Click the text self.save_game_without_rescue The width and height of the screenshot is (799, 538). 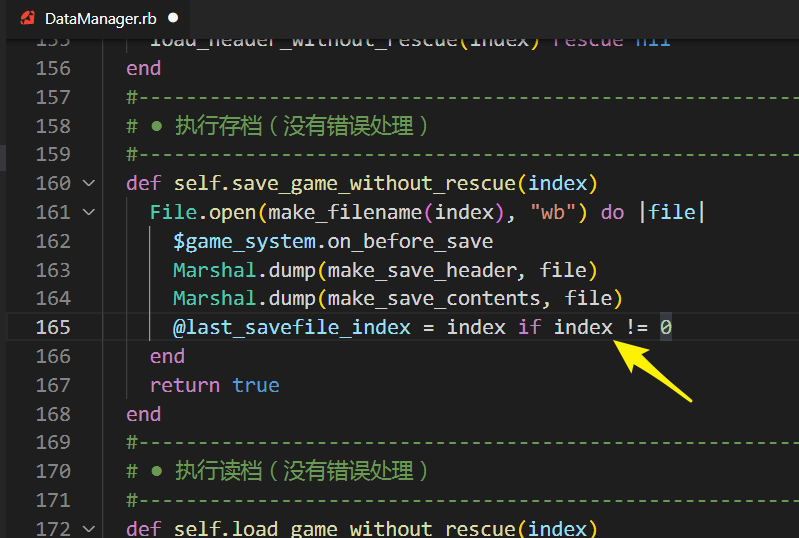click(x=345, y=183)
